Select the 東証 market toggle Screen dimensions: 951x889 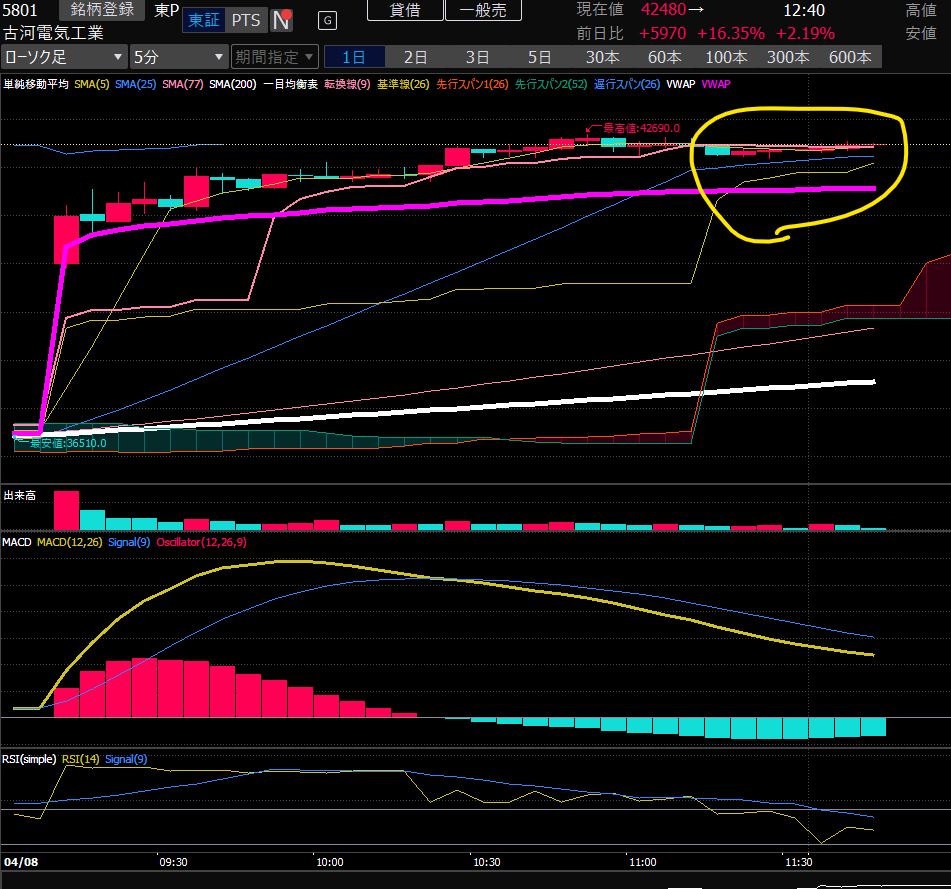204,20
